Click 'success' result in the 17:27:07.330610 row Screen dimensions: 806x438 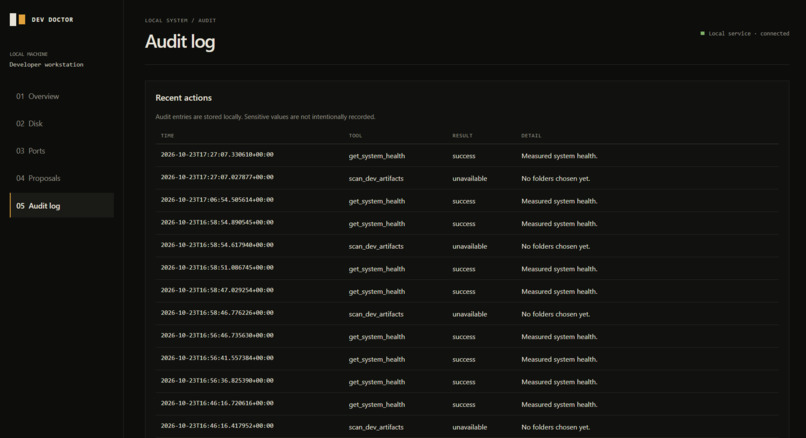464,156
